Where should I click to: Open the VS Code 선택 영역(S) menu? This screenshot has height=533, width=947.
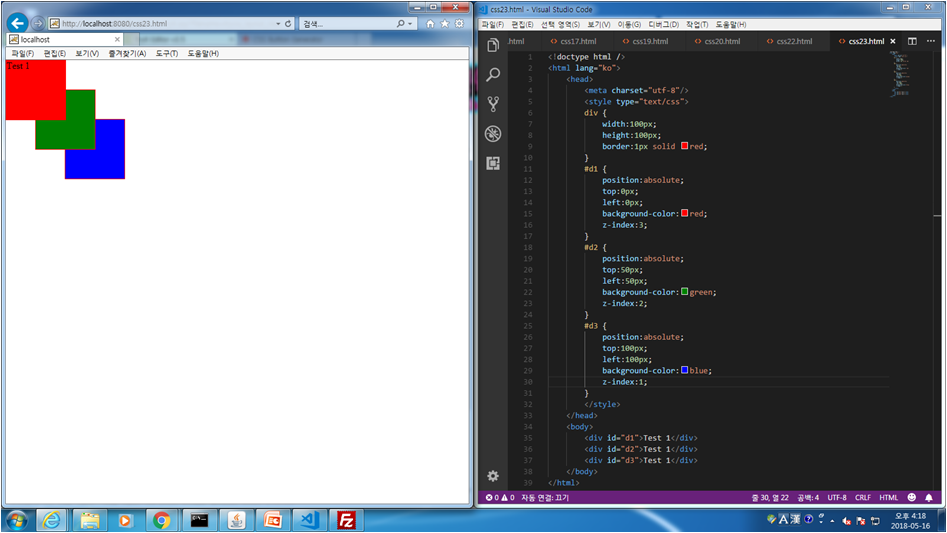(560, 25)
